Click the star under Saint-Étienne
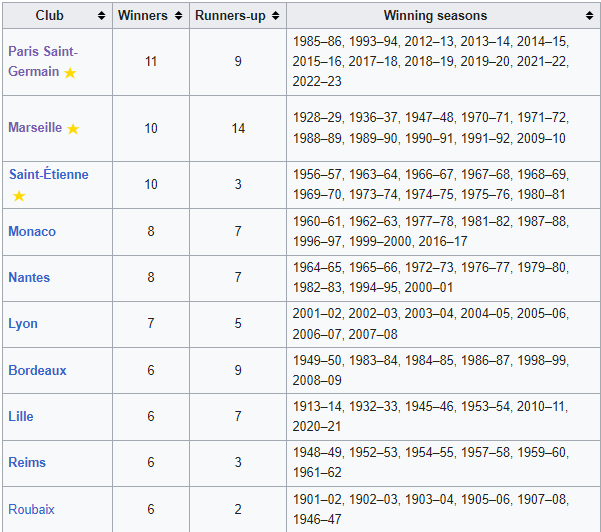601x532 pixels. click(19, 196)
